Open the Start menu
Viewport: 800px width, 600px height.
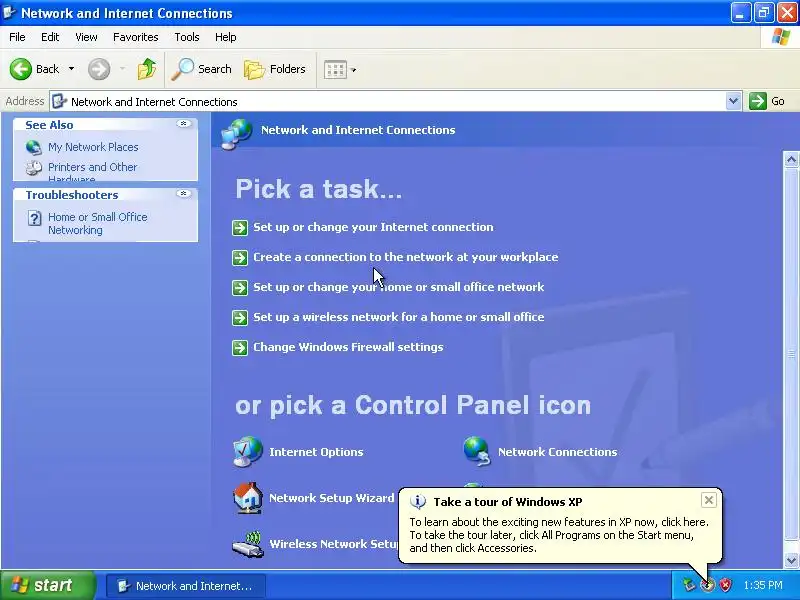[47, 585]
